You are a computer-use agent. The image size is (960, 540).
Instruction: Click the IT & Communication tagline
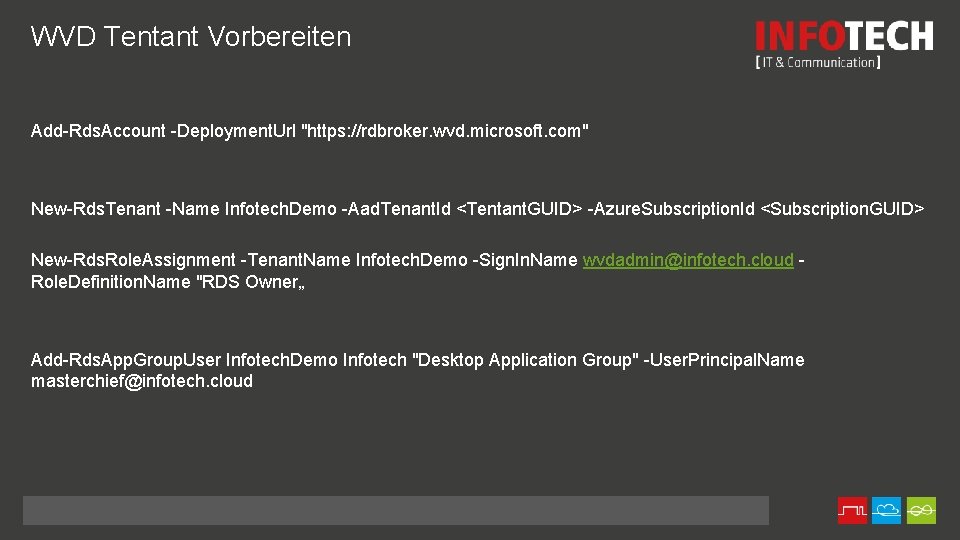pos(817,62)
